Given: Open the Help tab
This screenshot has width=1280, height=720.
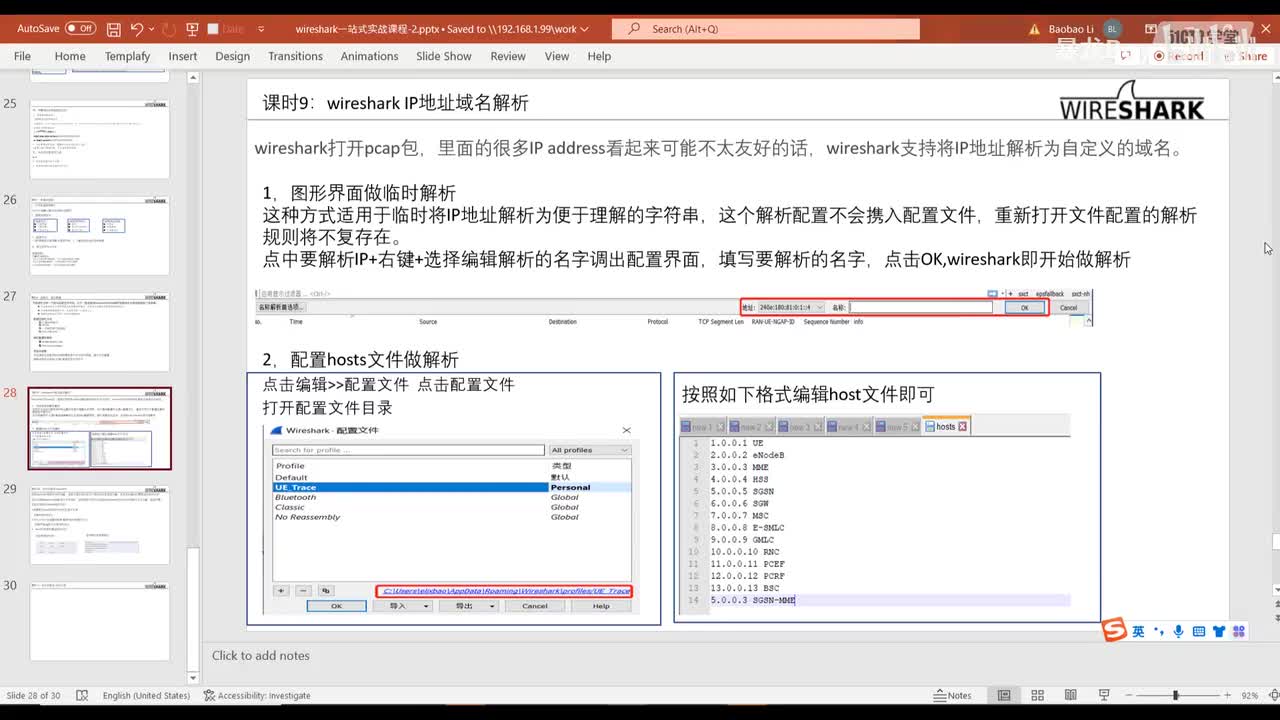Looking at the screenshot, I should [x=599, y=56].
